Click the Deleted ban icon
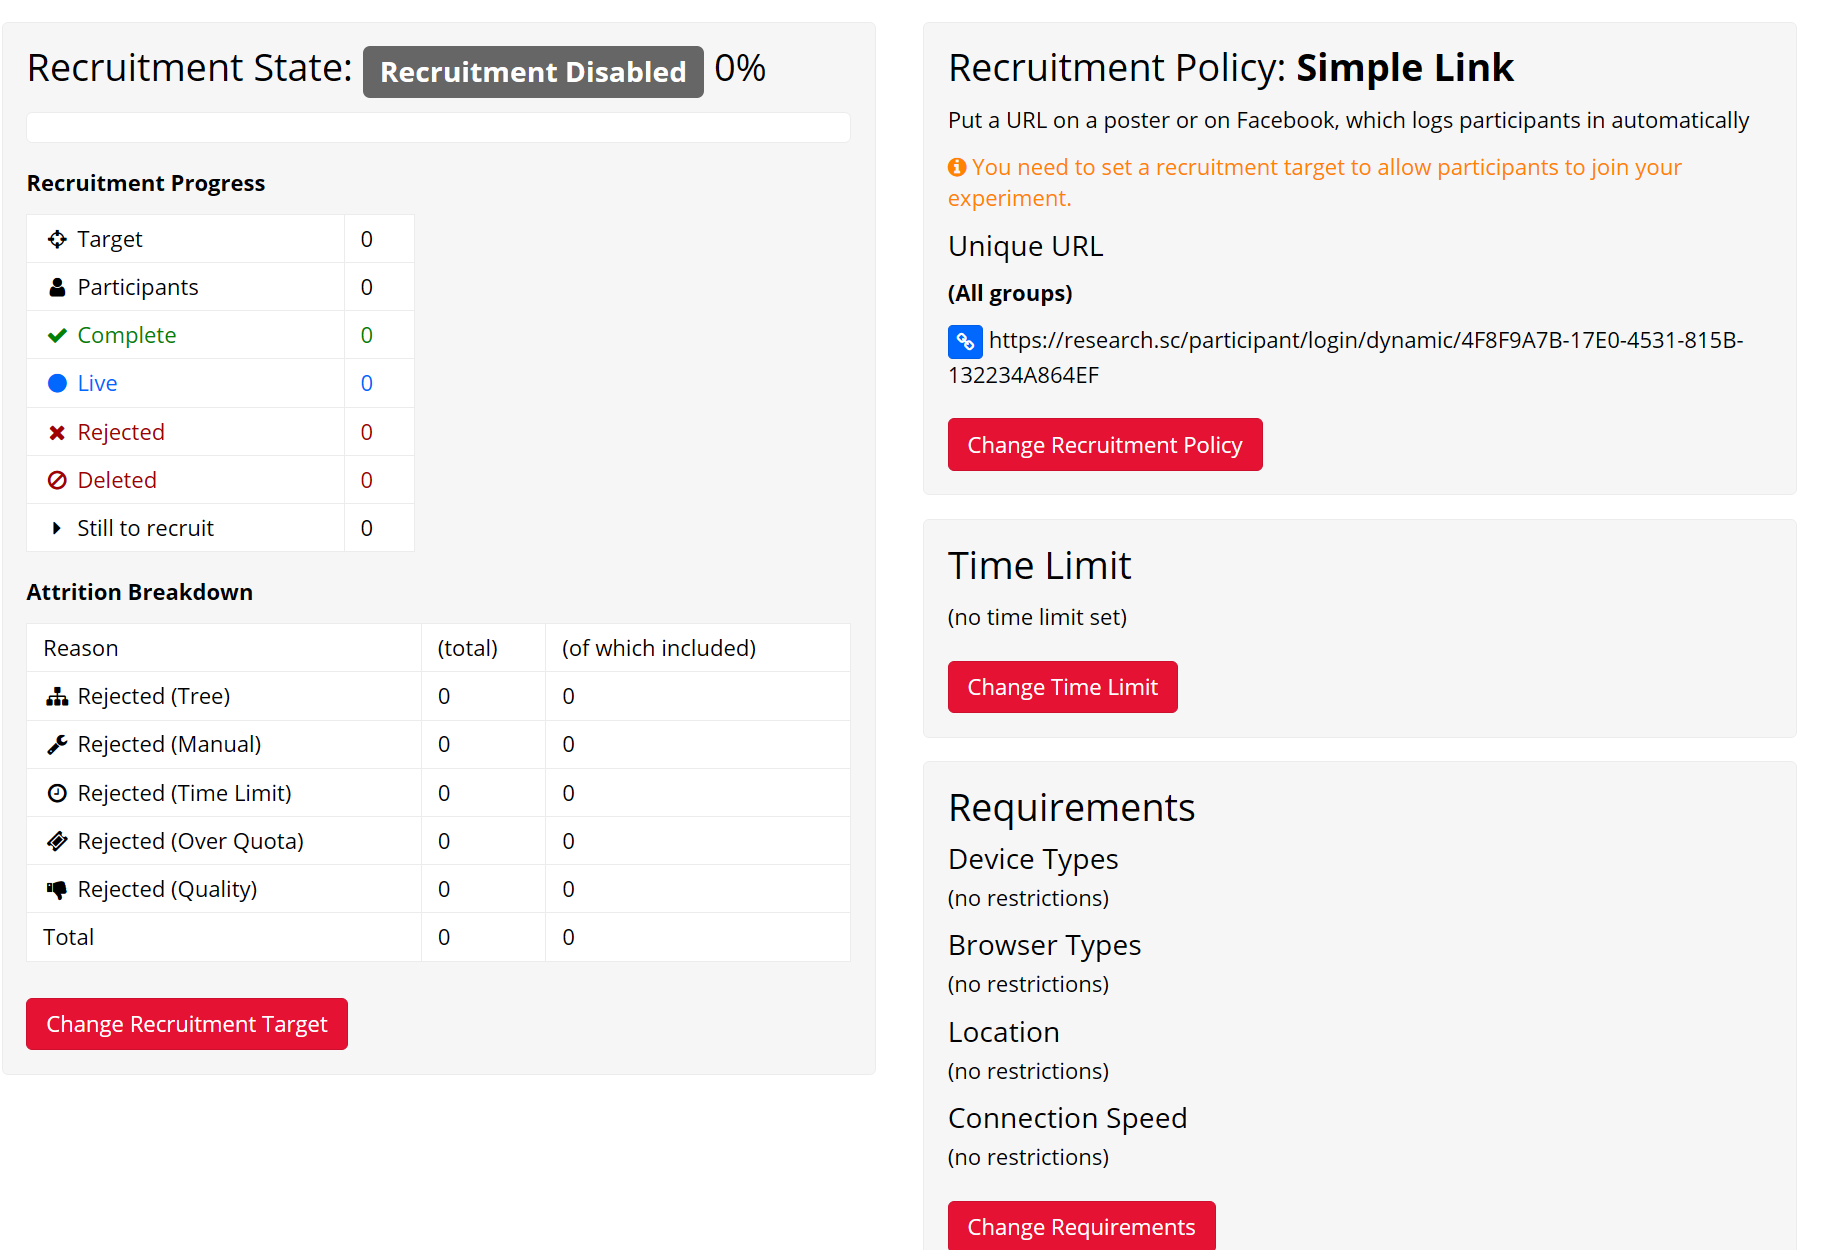The height and width of the screenshot is (1250, 1828). point(57,481)
